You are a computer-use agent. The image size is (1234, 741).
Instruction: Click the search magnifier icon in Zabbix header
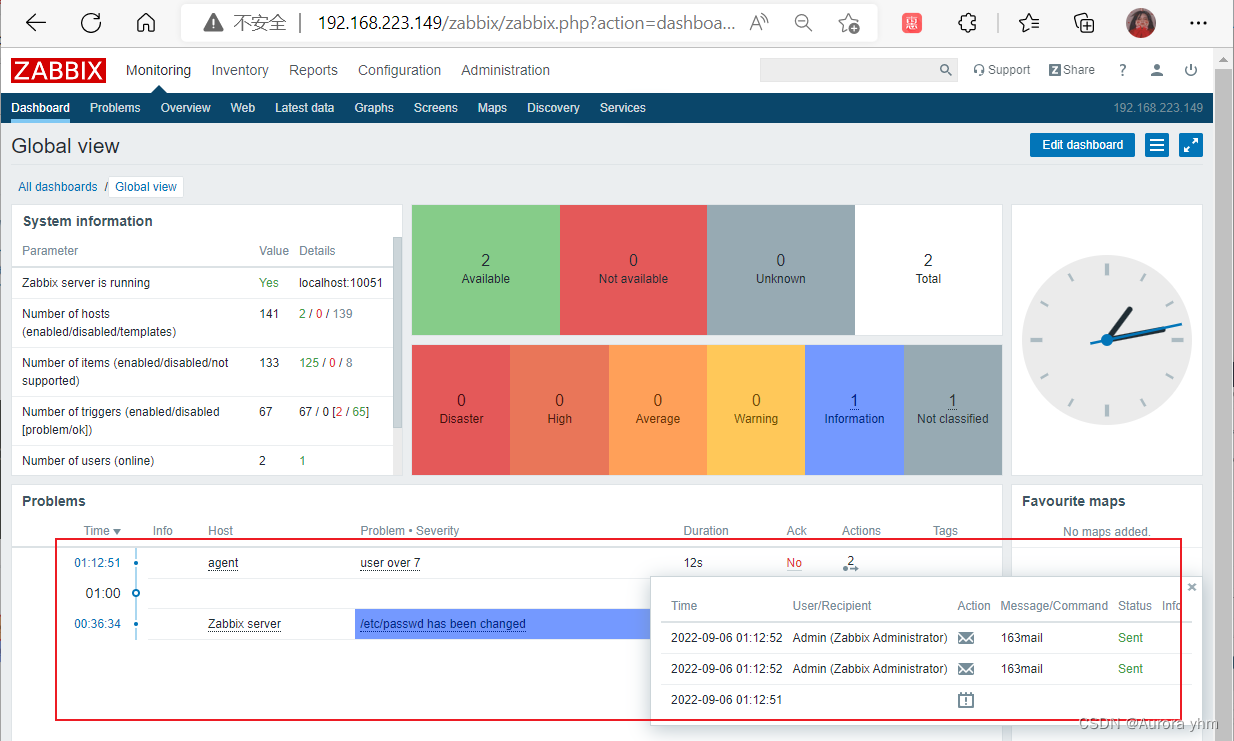(x=946, y=70)
